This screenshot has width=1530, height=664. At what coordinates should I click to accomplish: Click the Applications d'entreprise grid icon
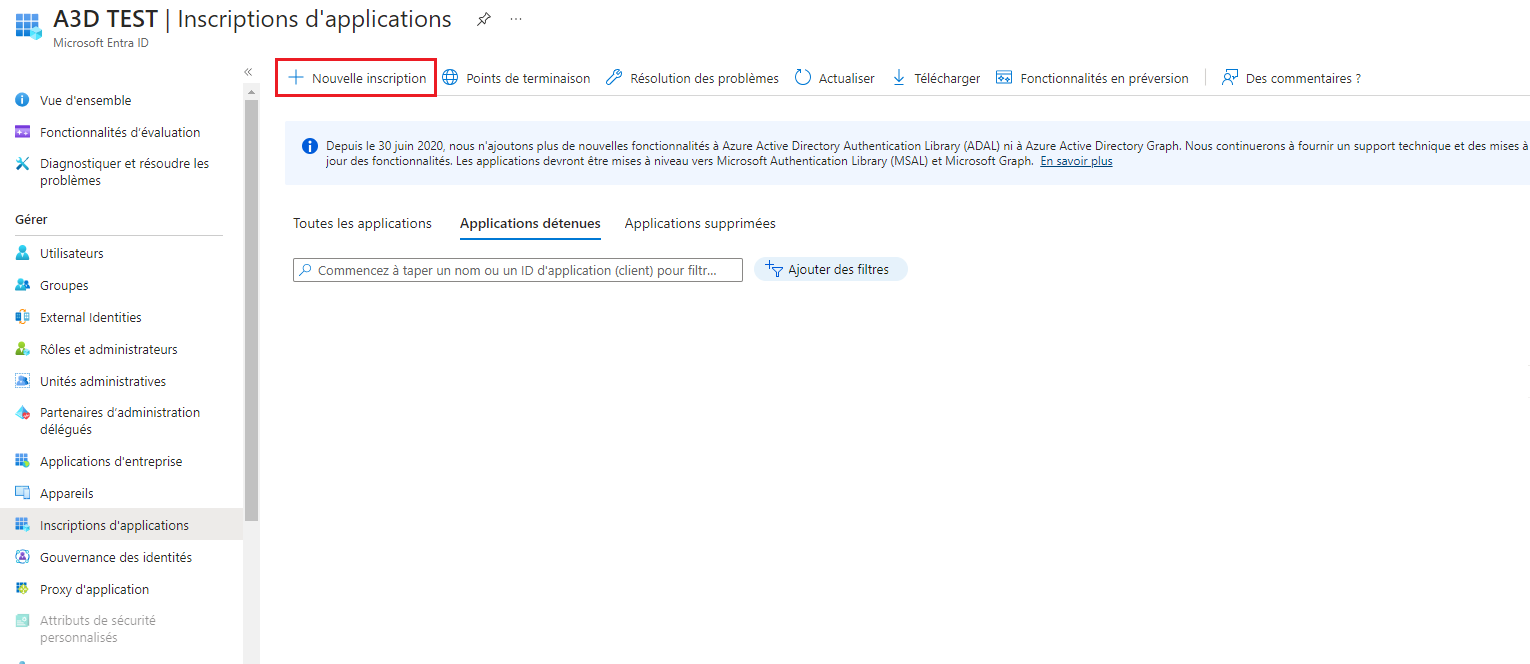point(22,461)
